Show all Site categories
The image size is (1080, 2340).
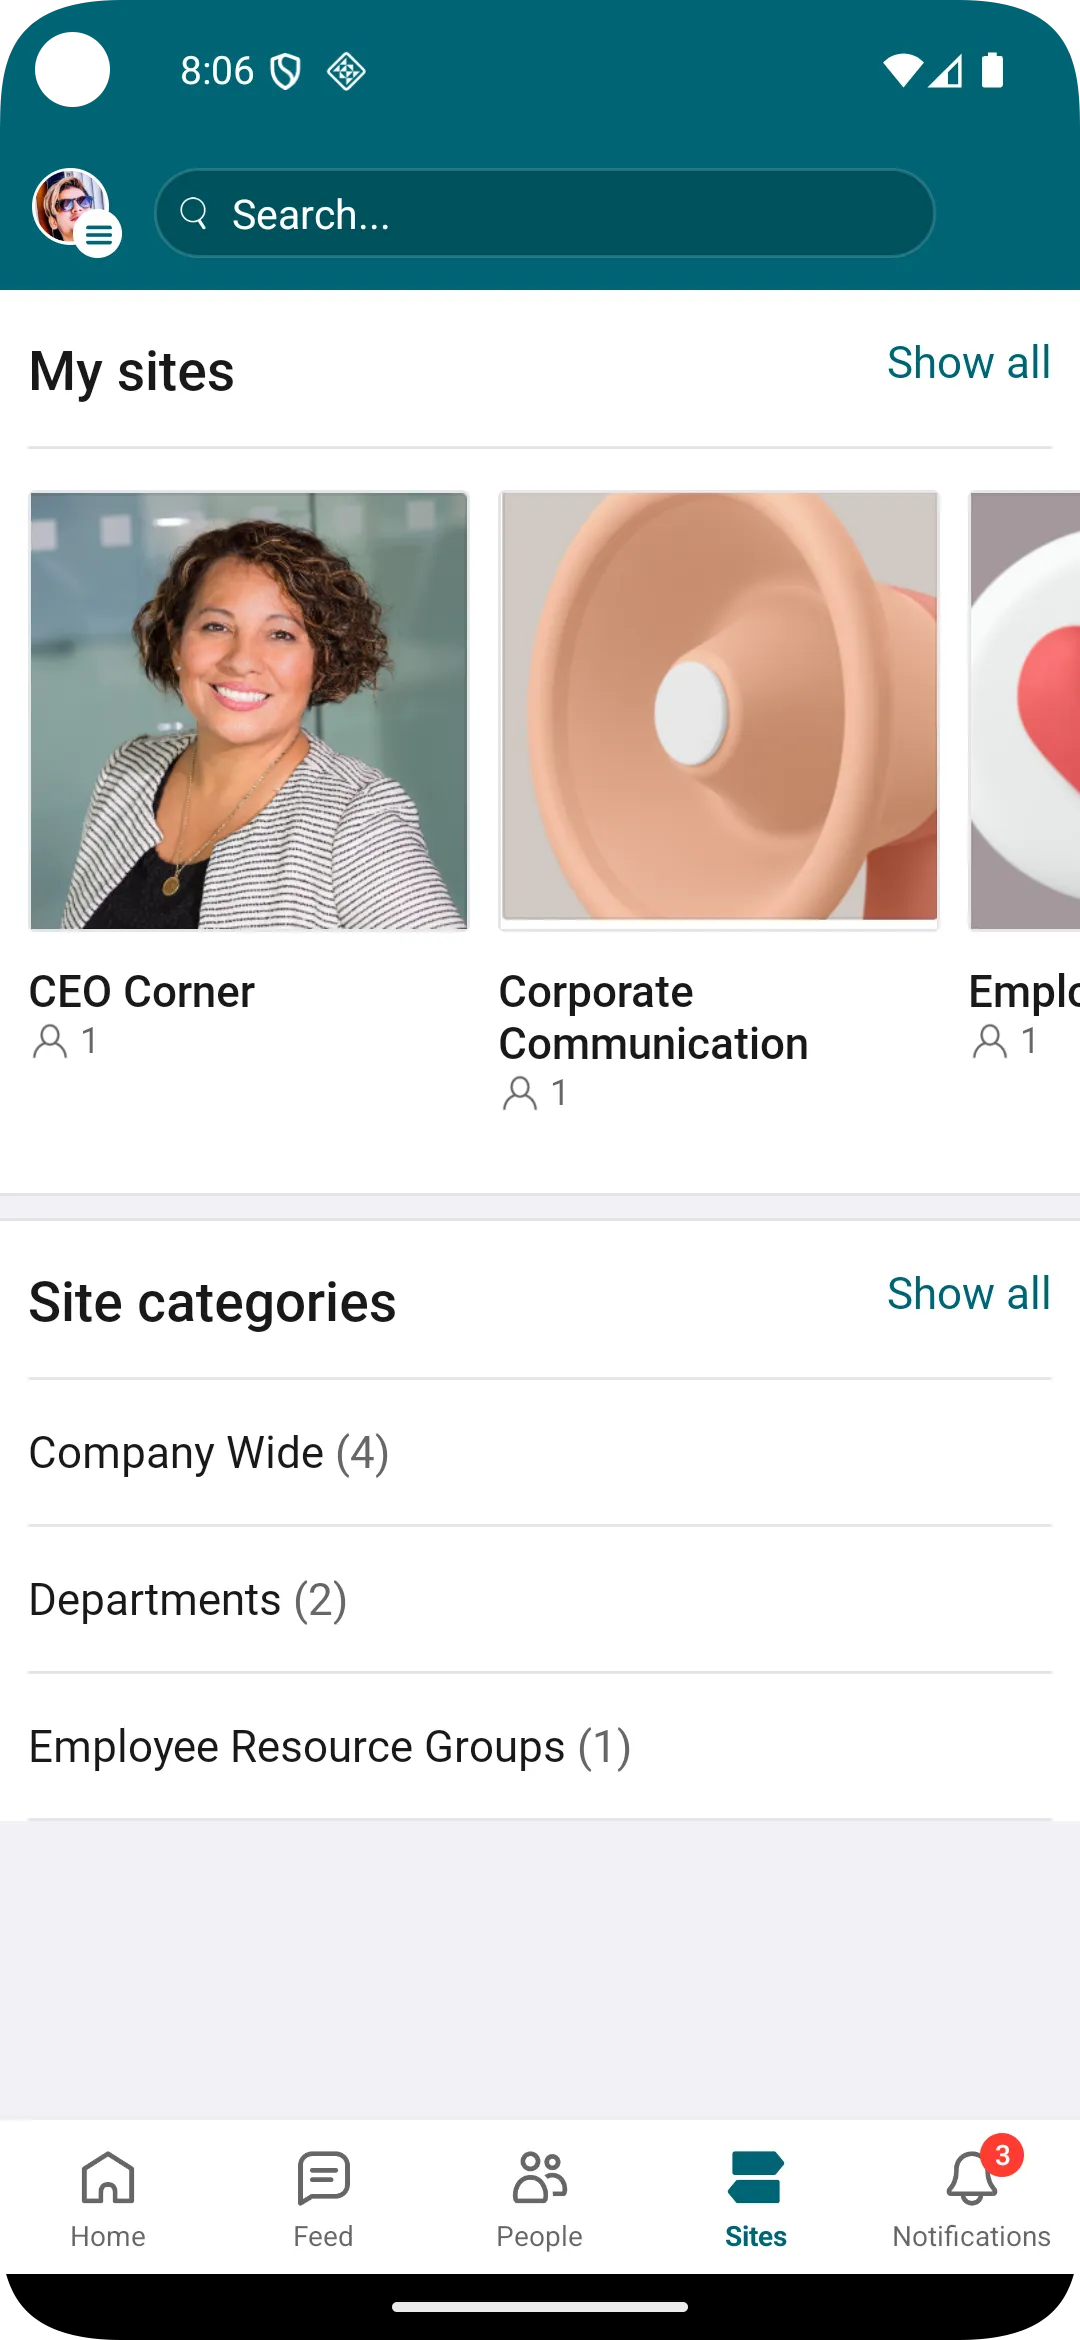[968, 1293]
